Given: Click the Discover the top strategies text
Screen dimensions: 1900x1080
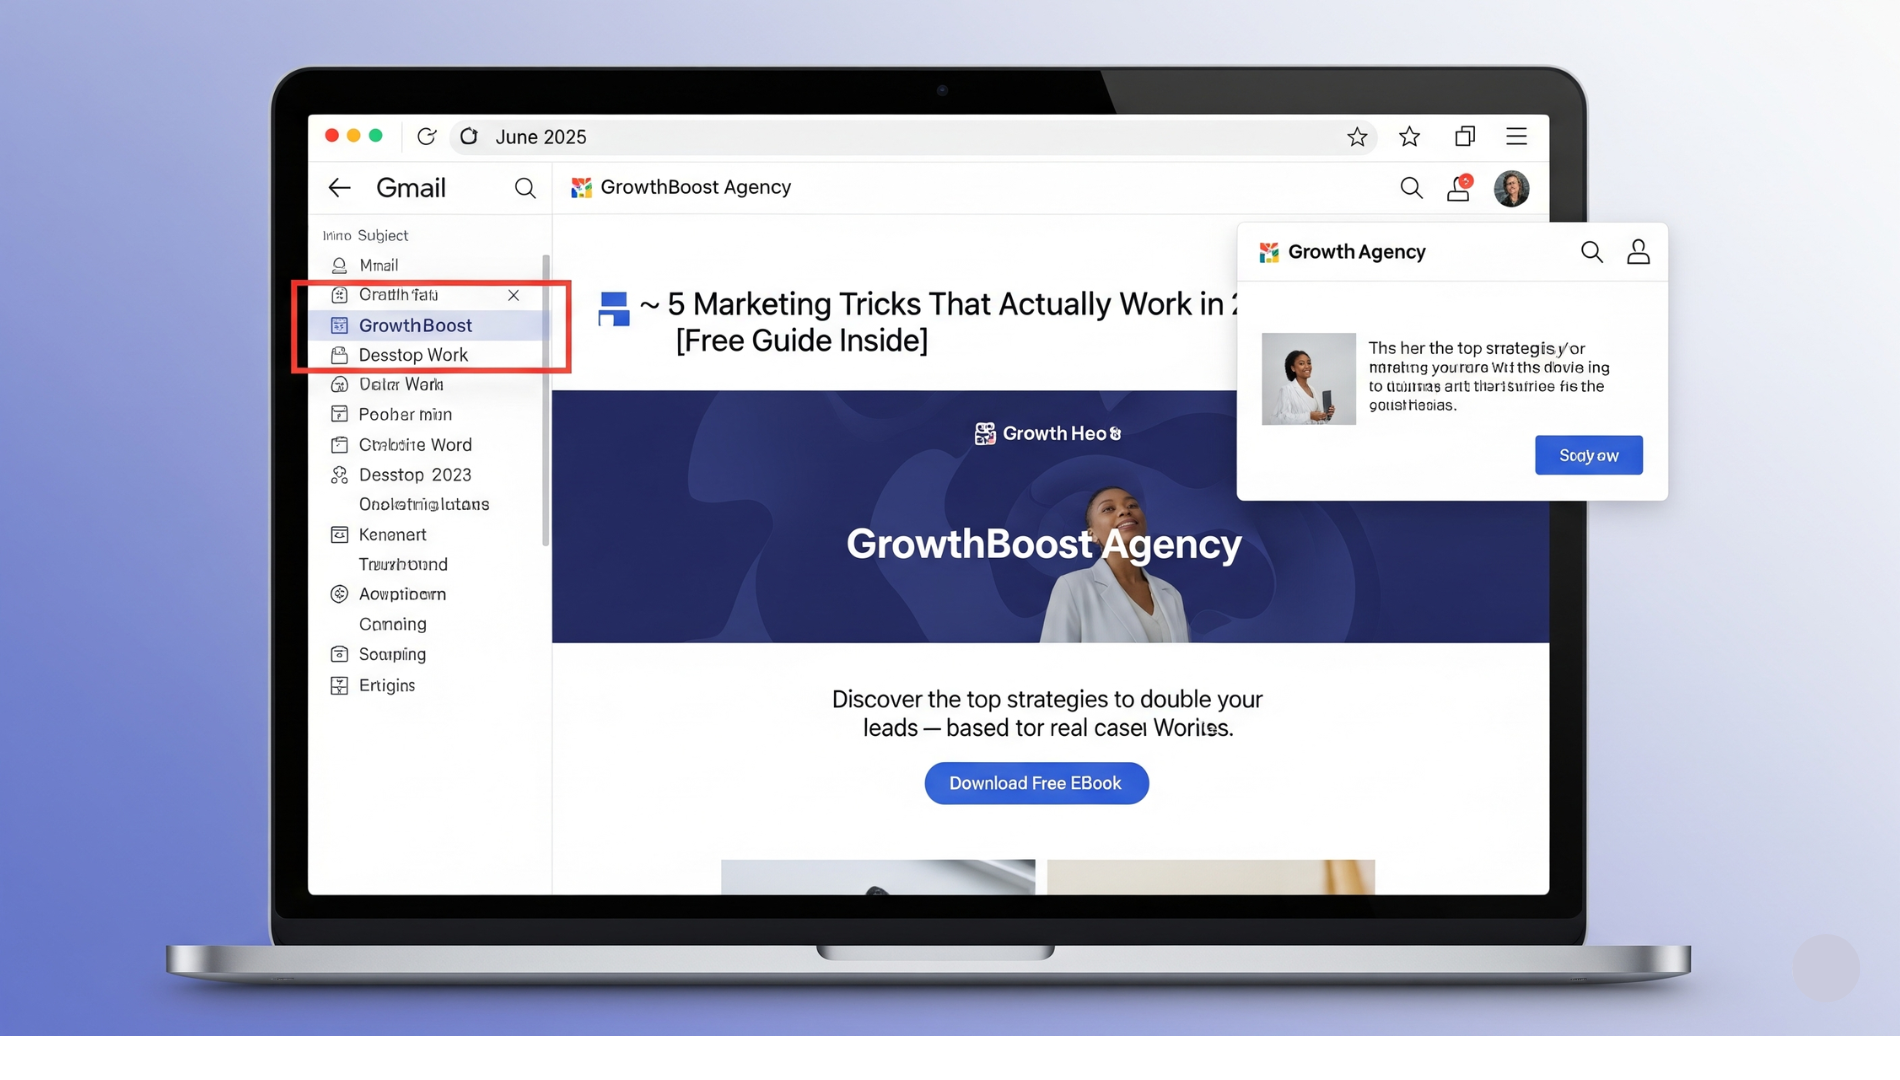Looking at the screenshot, I should pos(1047,713).
